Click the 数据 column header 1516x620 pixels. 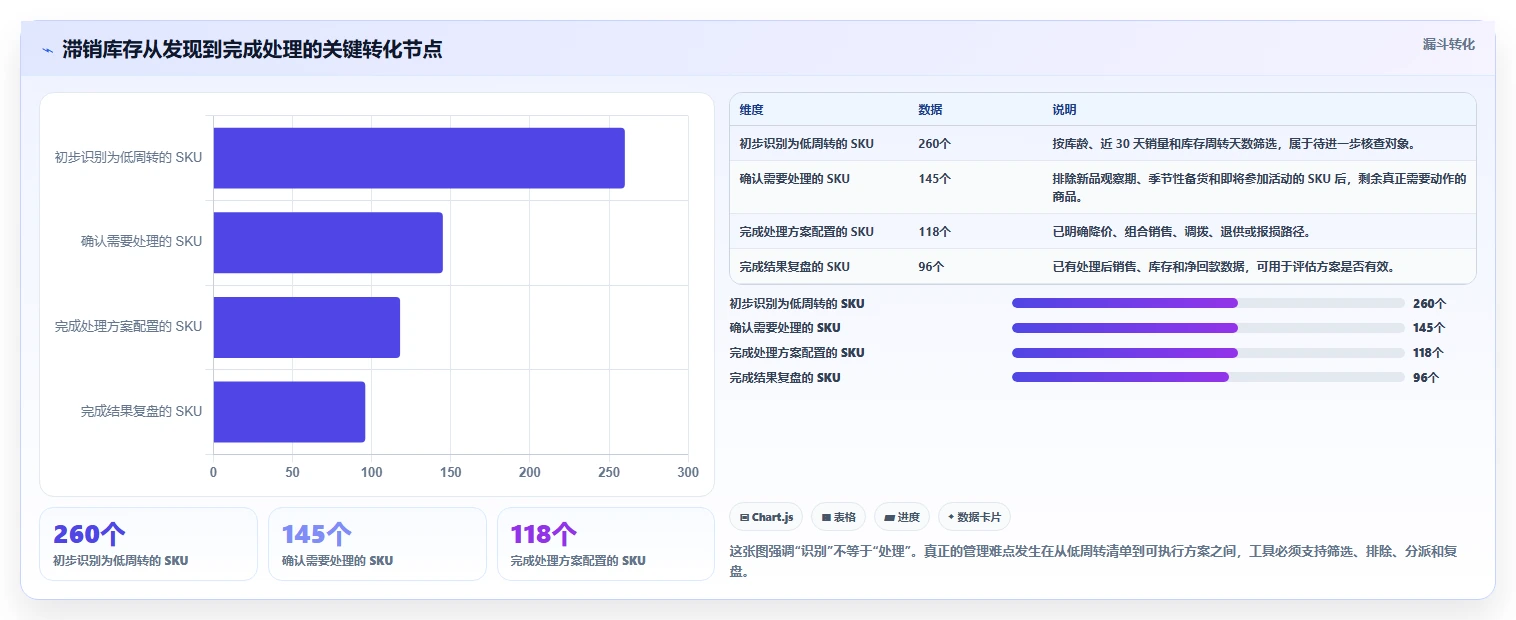930,110
